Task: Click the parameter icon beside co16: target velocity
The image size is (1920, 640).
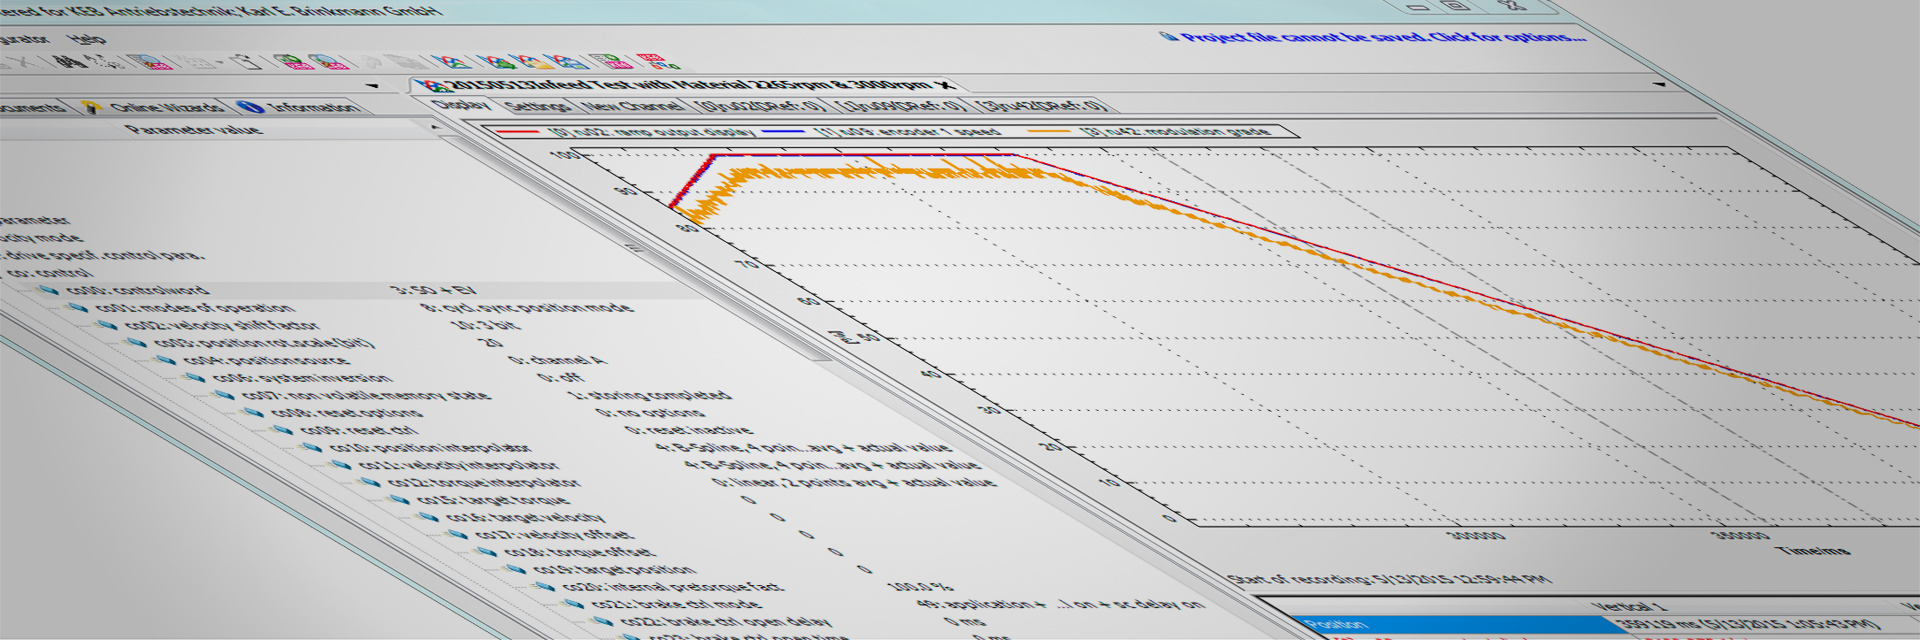Action: [x=429, y=517]
